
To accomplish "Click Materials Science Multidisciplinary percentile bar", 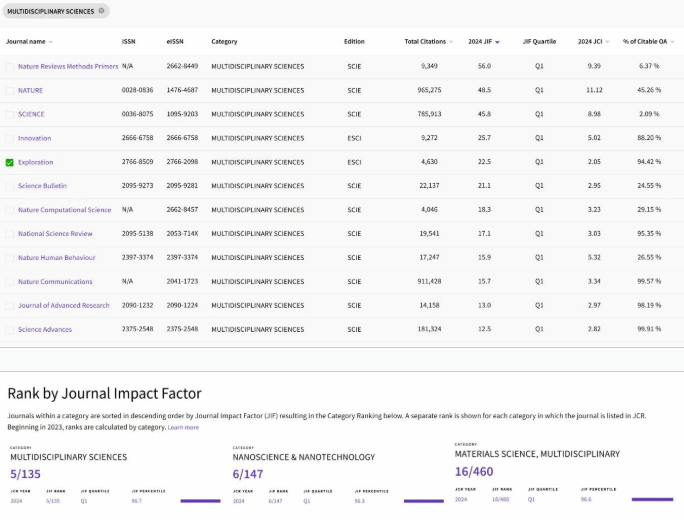I will coord(652,499).
